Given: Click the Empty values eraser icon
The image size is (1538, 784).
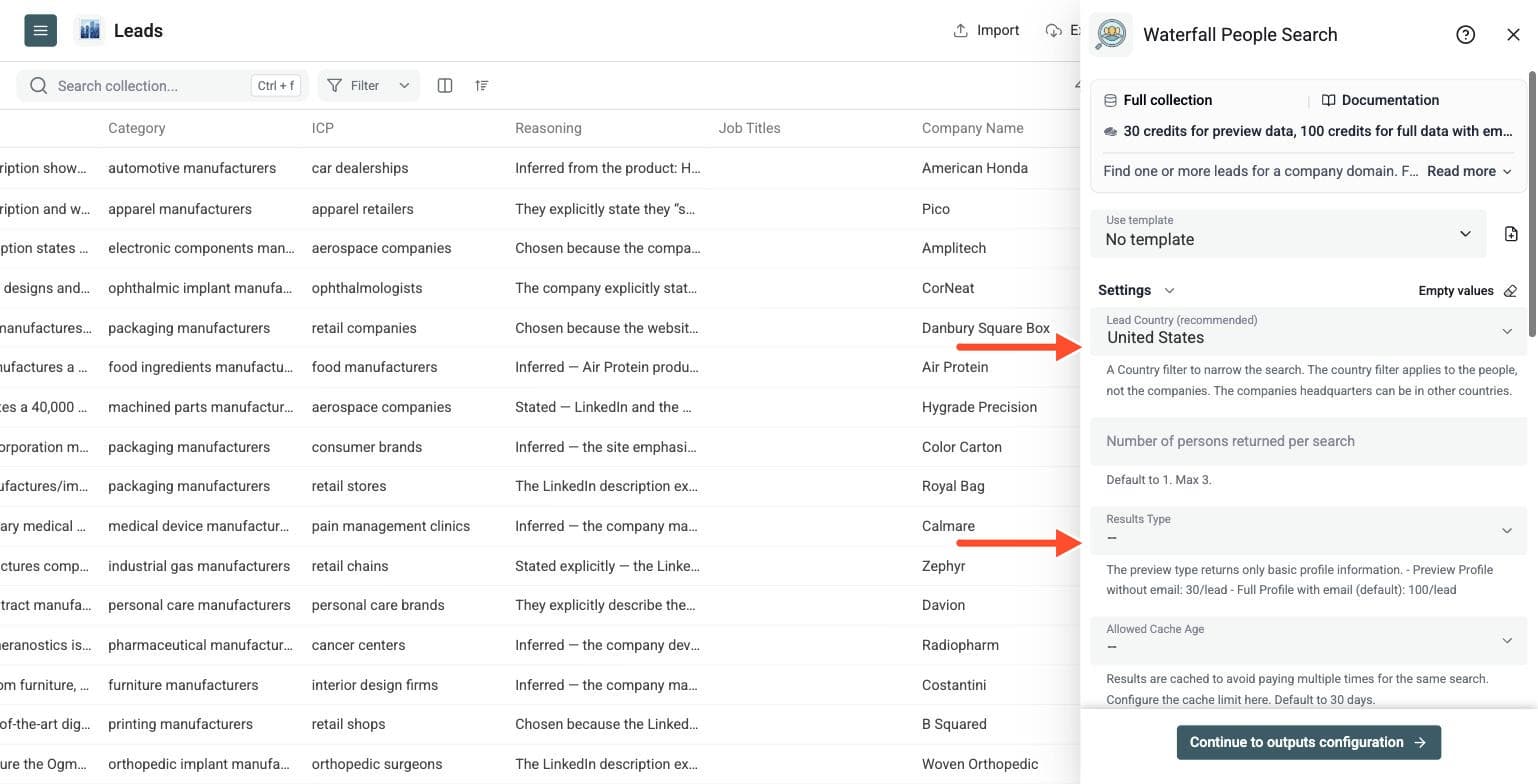Looking at the screenshot, I should [x=1510, y=291].
